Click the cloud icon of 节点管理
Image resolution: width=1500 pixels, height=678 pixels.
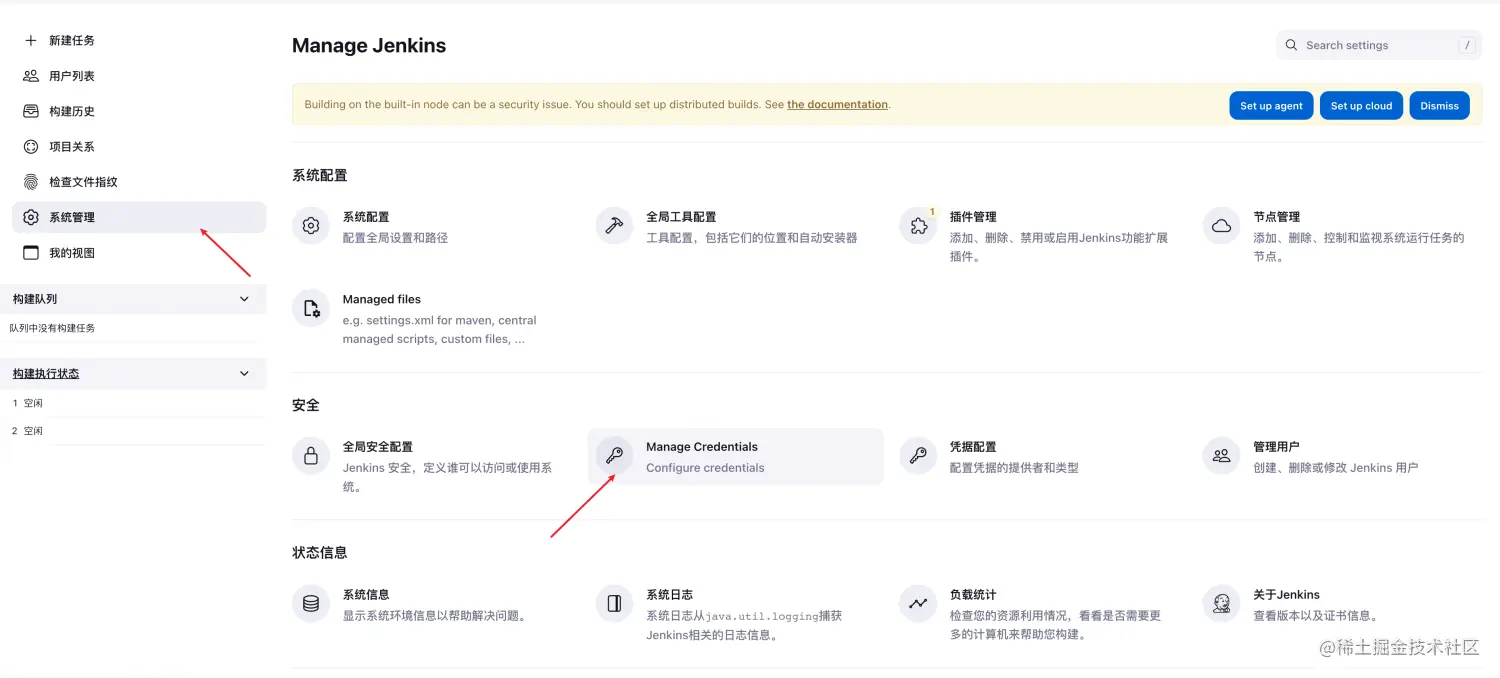1221,226
